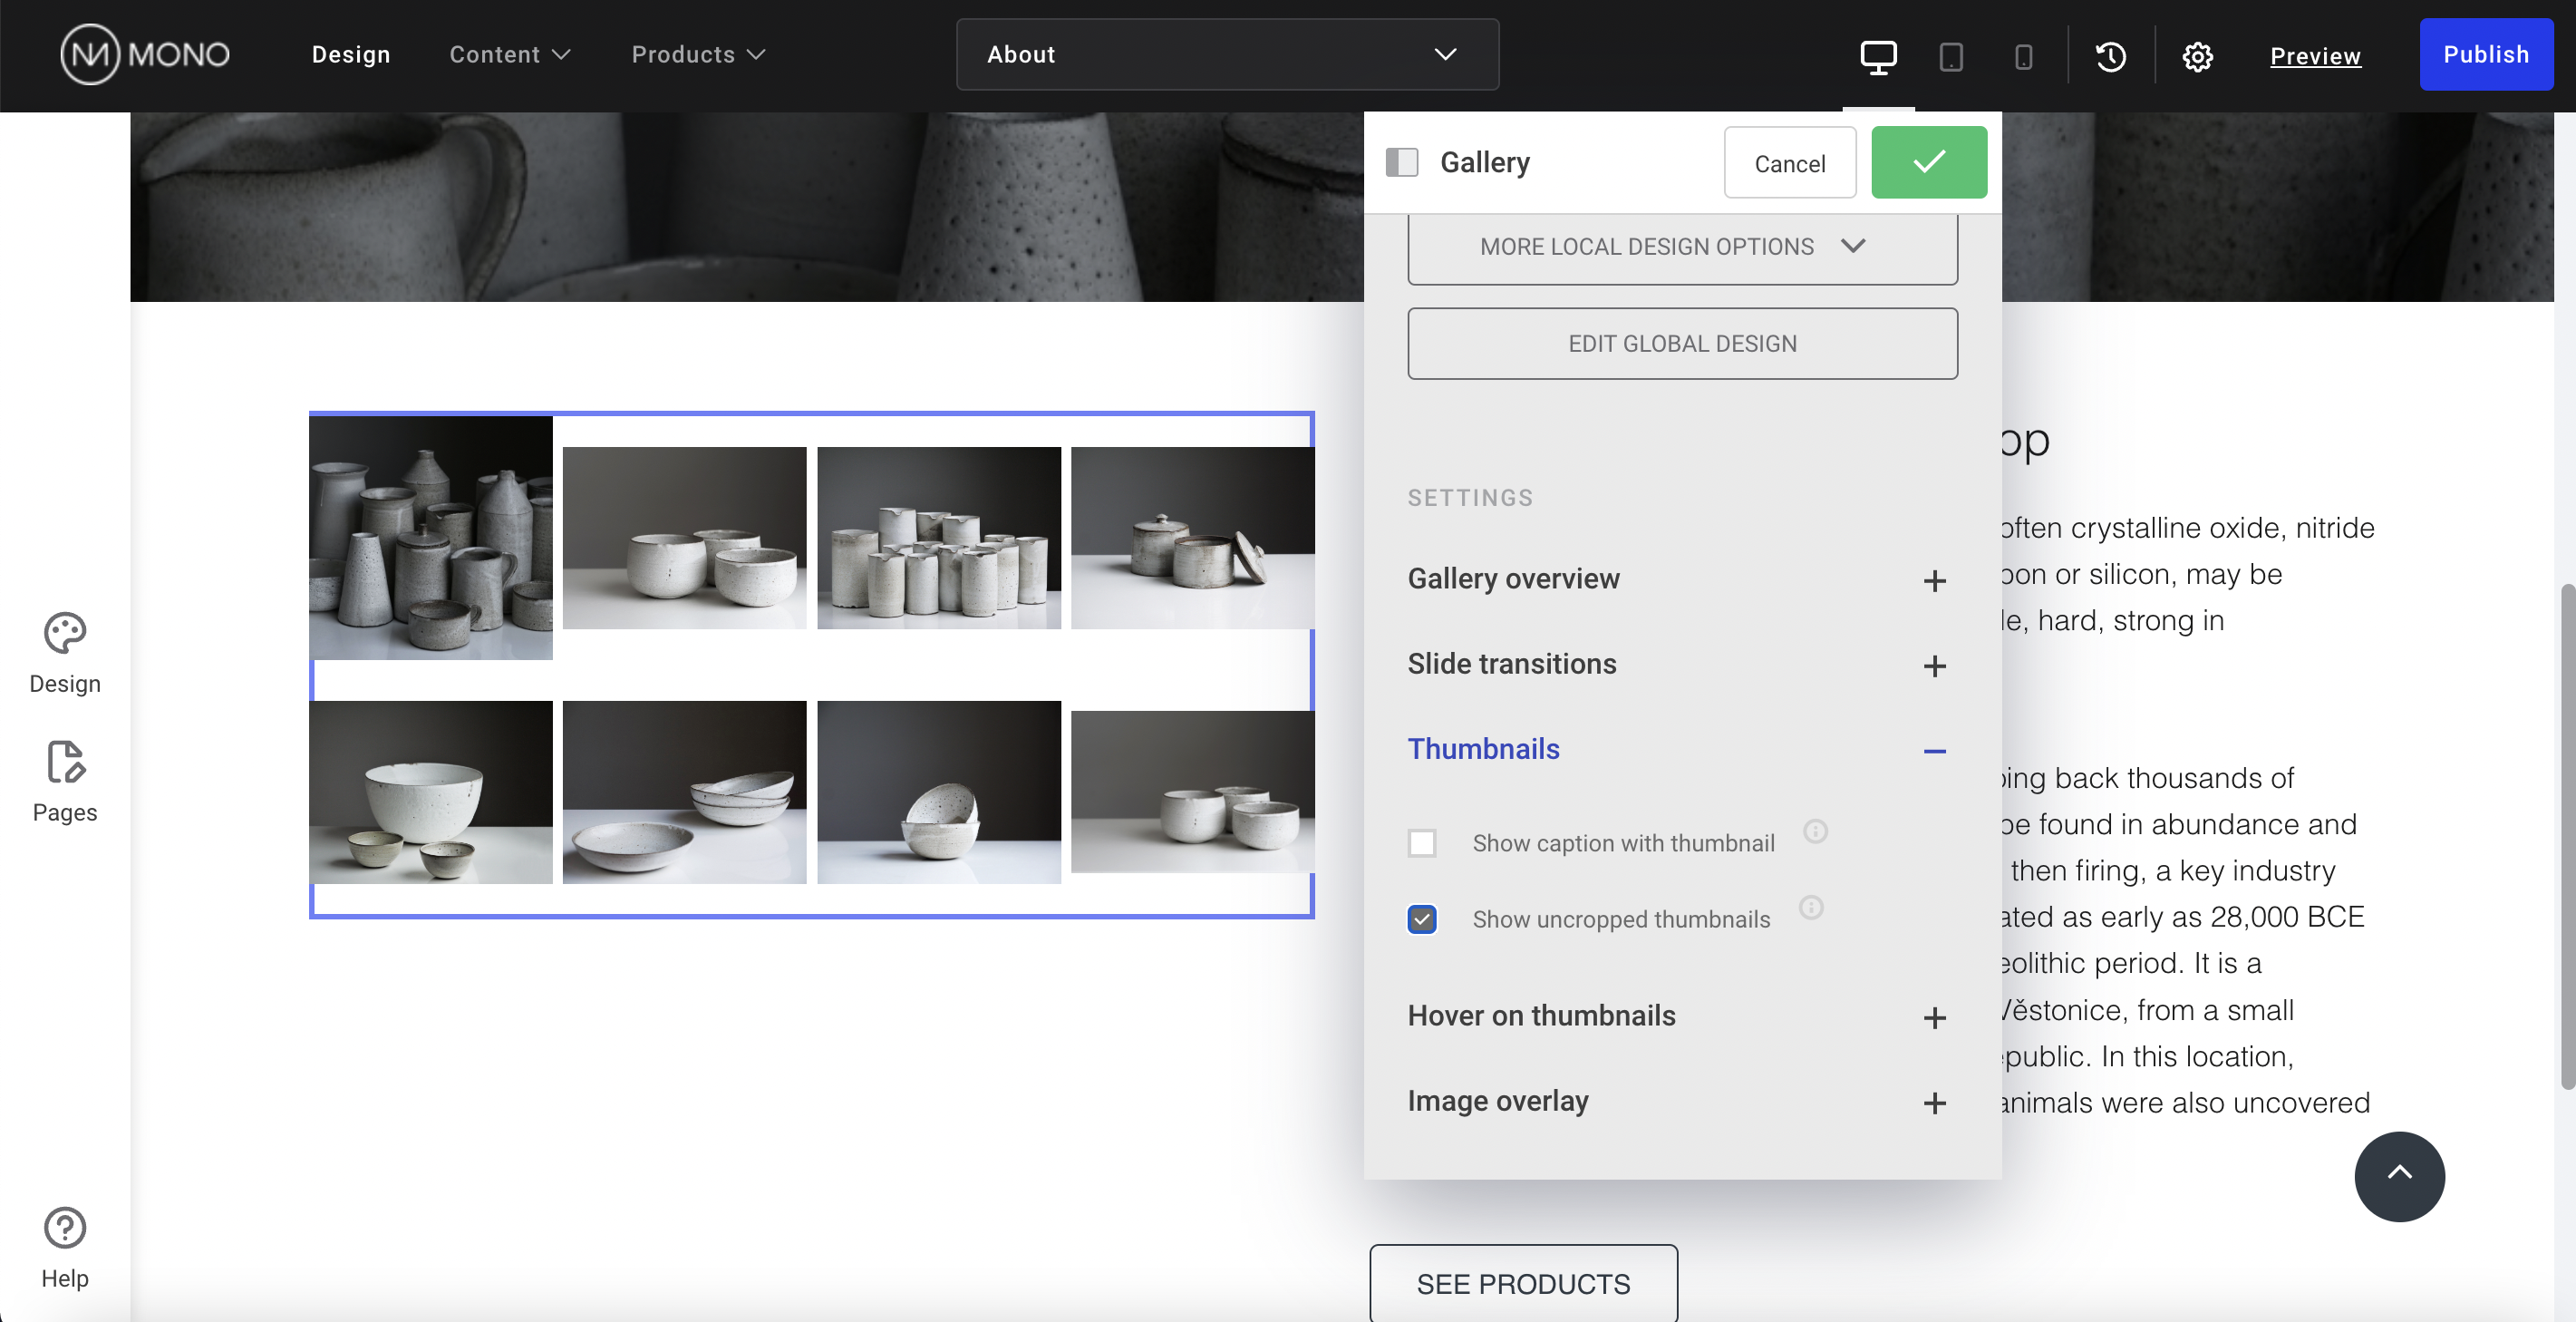This screenshot has width=2576, height=1322.
Task: Enable Show caption with thumbnail checkbox
Action: coord(1422,843)
